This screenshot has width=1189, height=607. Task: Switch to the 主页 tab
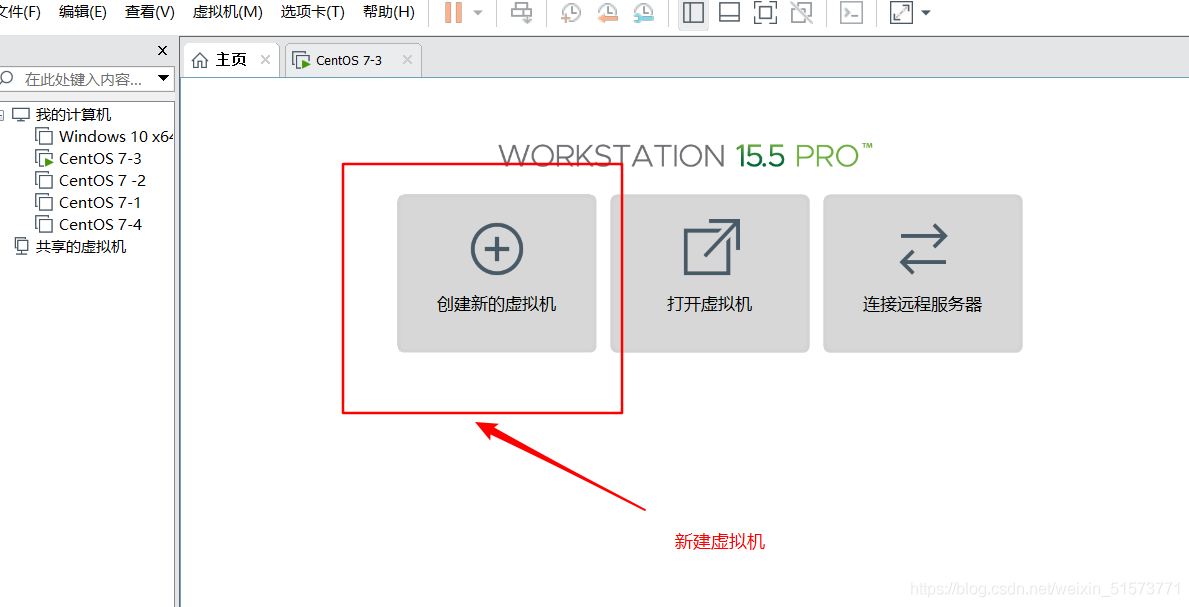(231, 60)
